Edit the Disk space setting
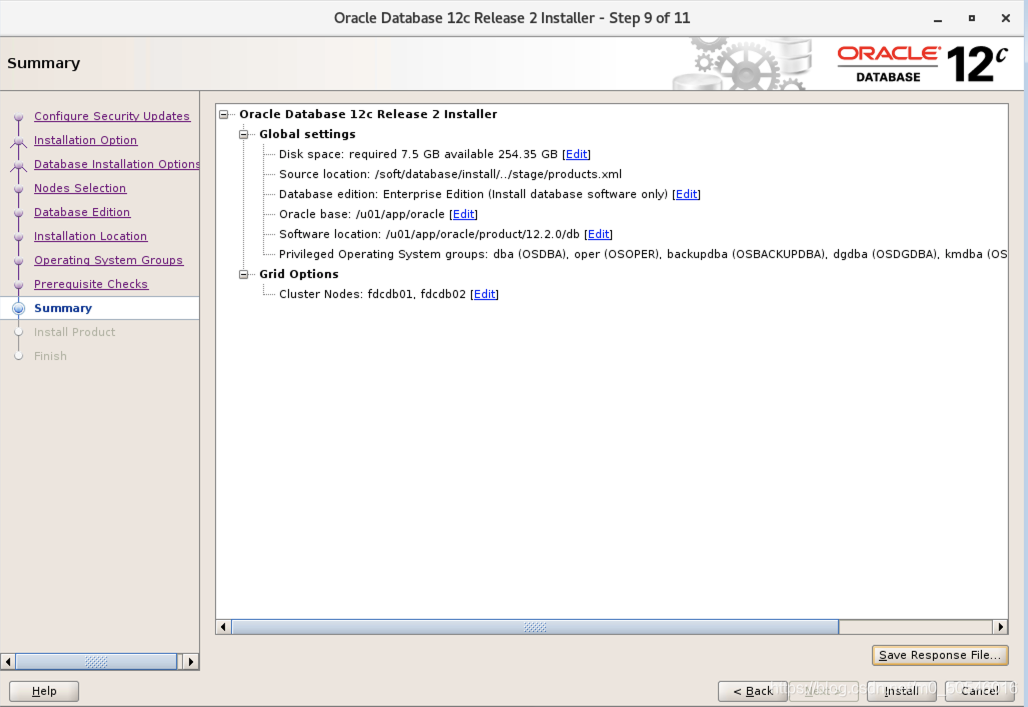The image size is (1028, 707). [x=576, y=154]
